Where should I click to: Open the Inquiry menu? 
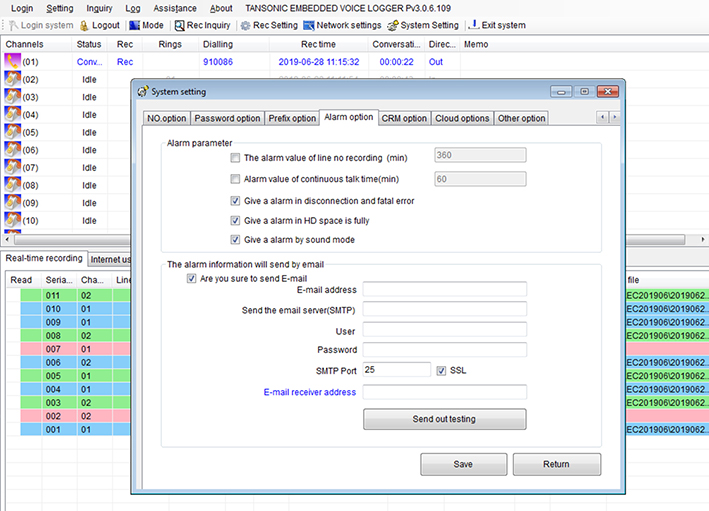click(x=99, y=8)
